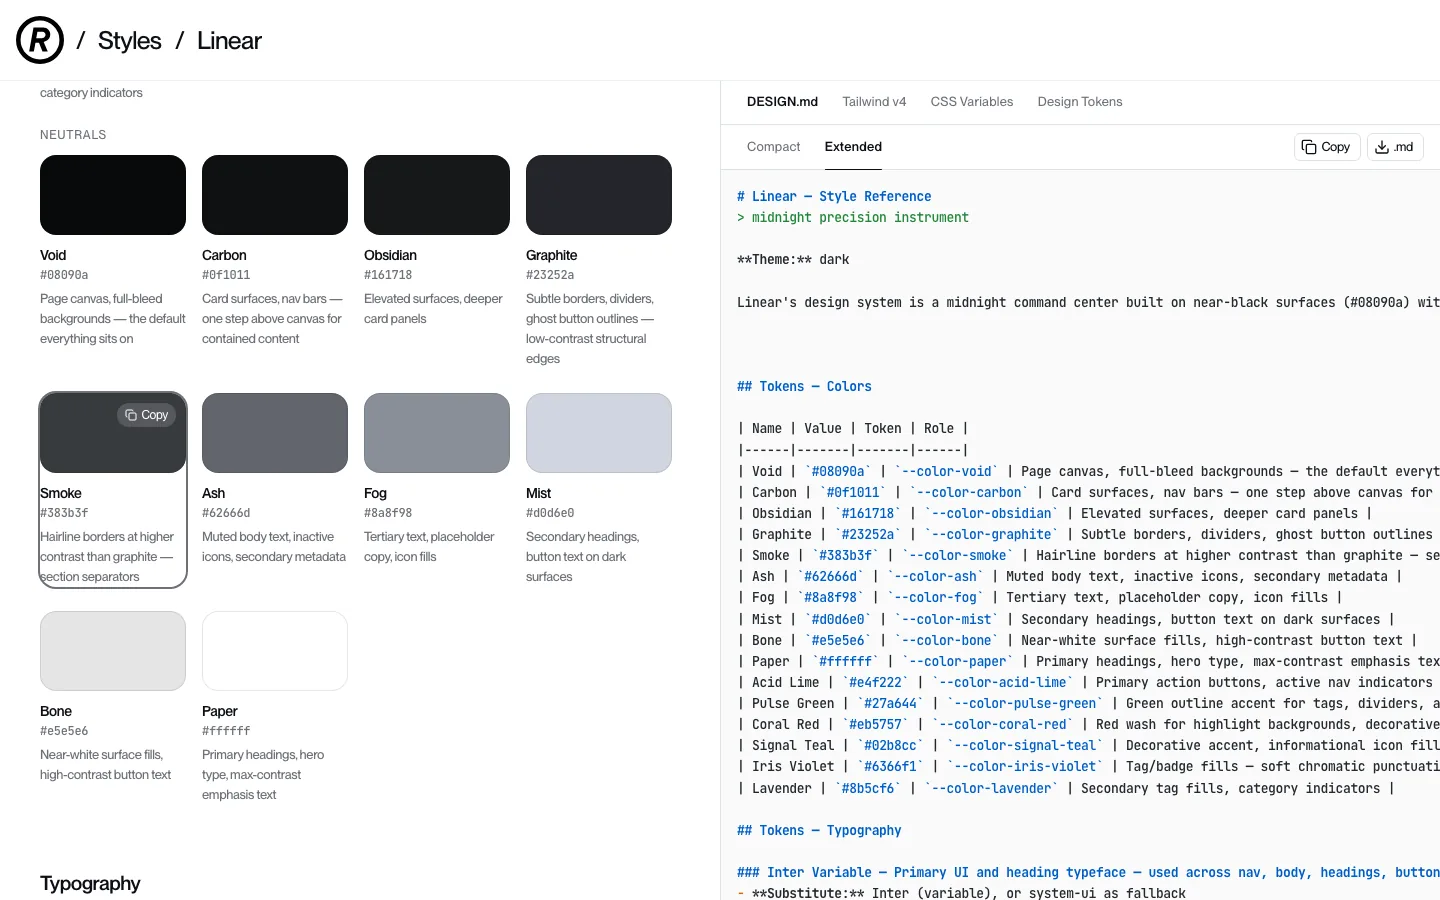Click the 'Name | Value | Token | Role' table header
The width and height of the screenshot is (1440, 900).
click(x=853, y=429)
